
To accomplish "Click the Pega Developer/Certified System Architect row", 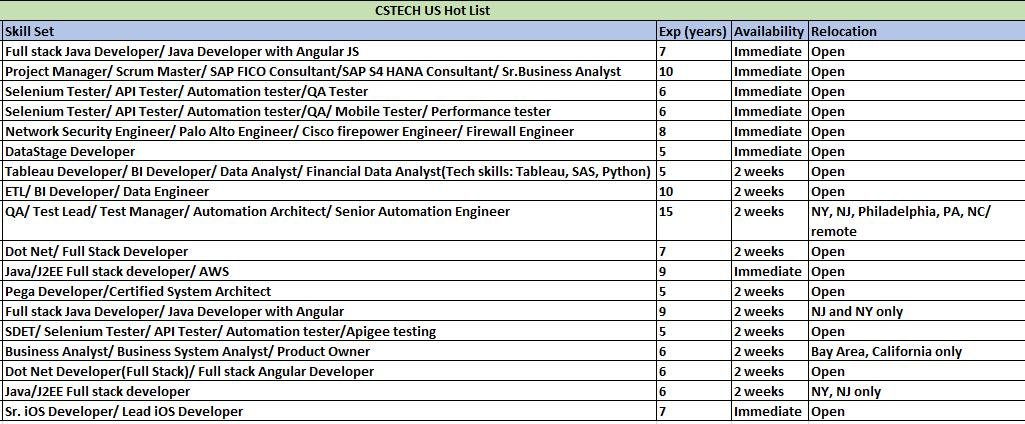I will tap(138, 291).
